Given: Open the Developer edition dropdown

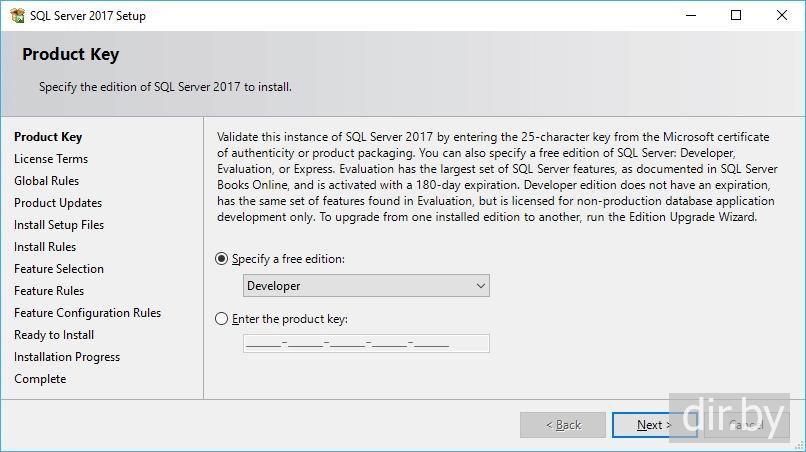Looking at the screenshot, I should point(366,286).
